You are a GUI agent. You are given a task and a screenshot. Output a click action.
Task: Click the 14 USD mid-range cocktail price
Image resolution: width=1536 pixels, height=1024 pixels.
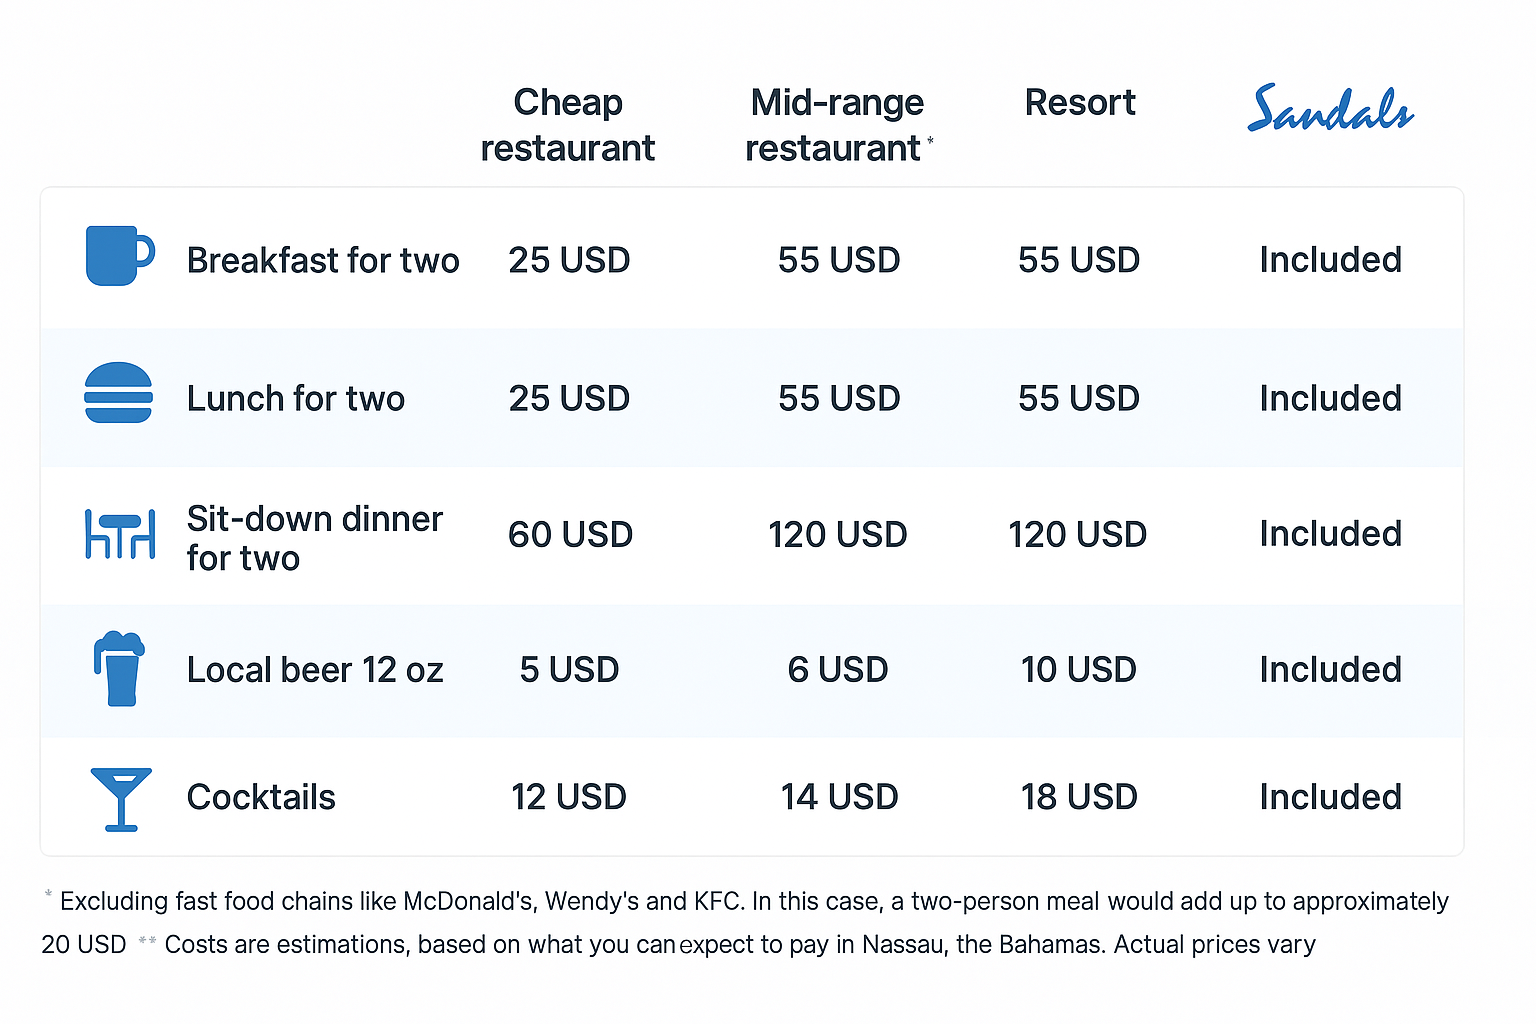pos(839,798)
